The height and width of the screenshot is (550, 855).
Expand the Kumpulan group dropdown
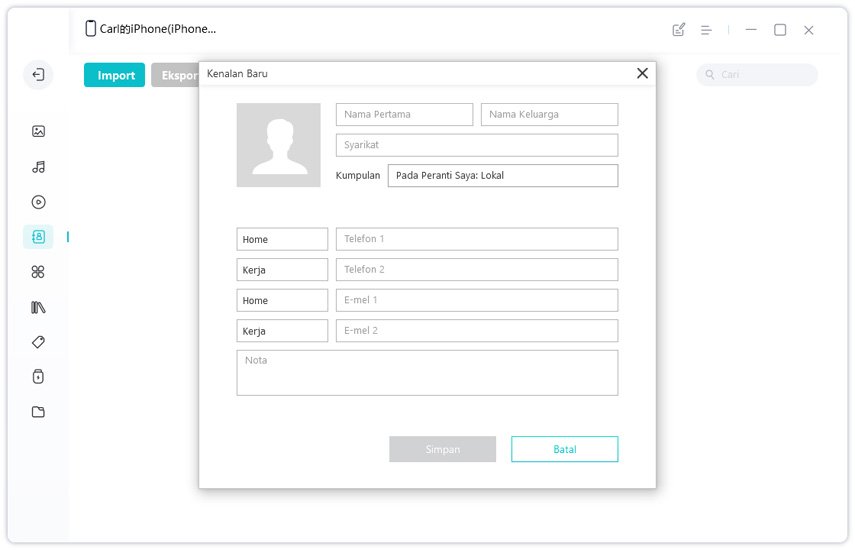(x=502, y=175)
